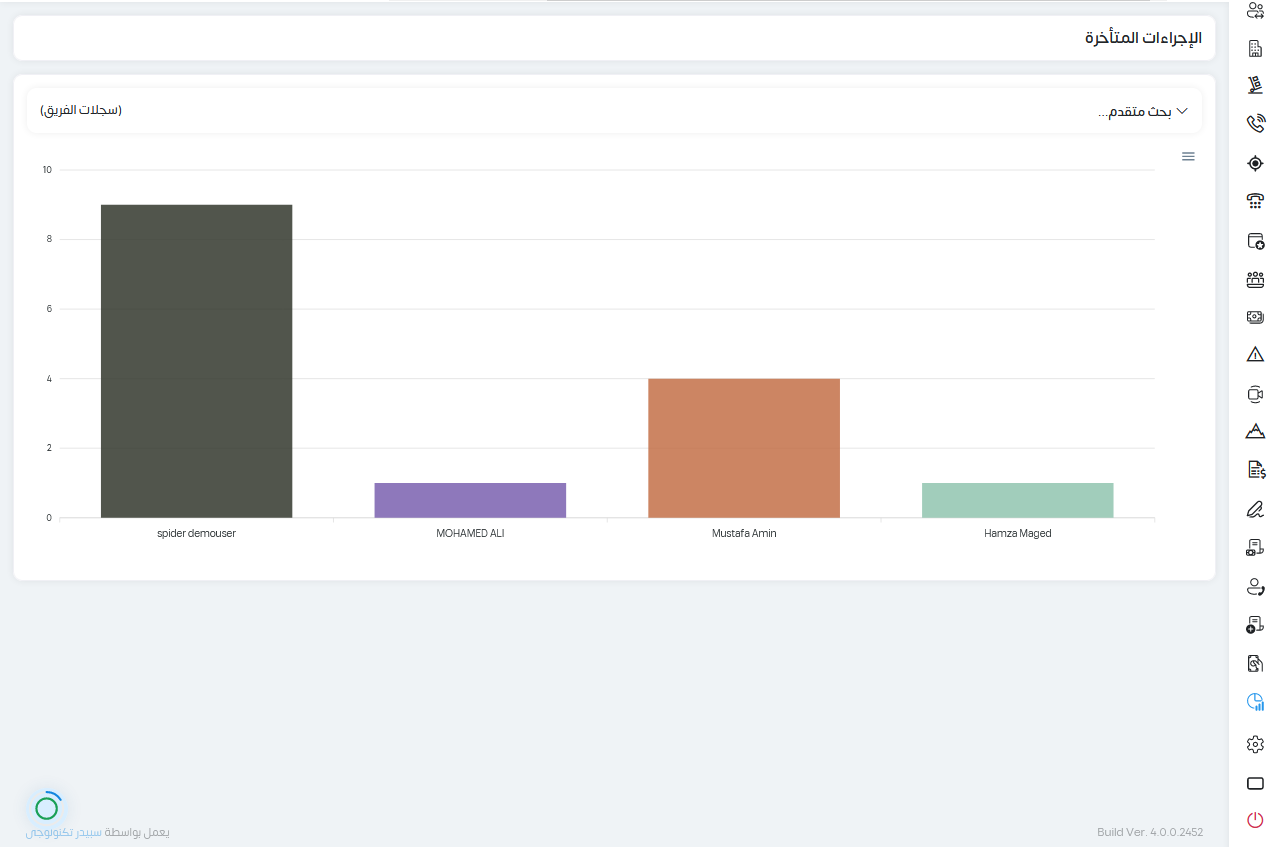
Task: Click the phone call icon in the sidebar
Action: 1255,124
